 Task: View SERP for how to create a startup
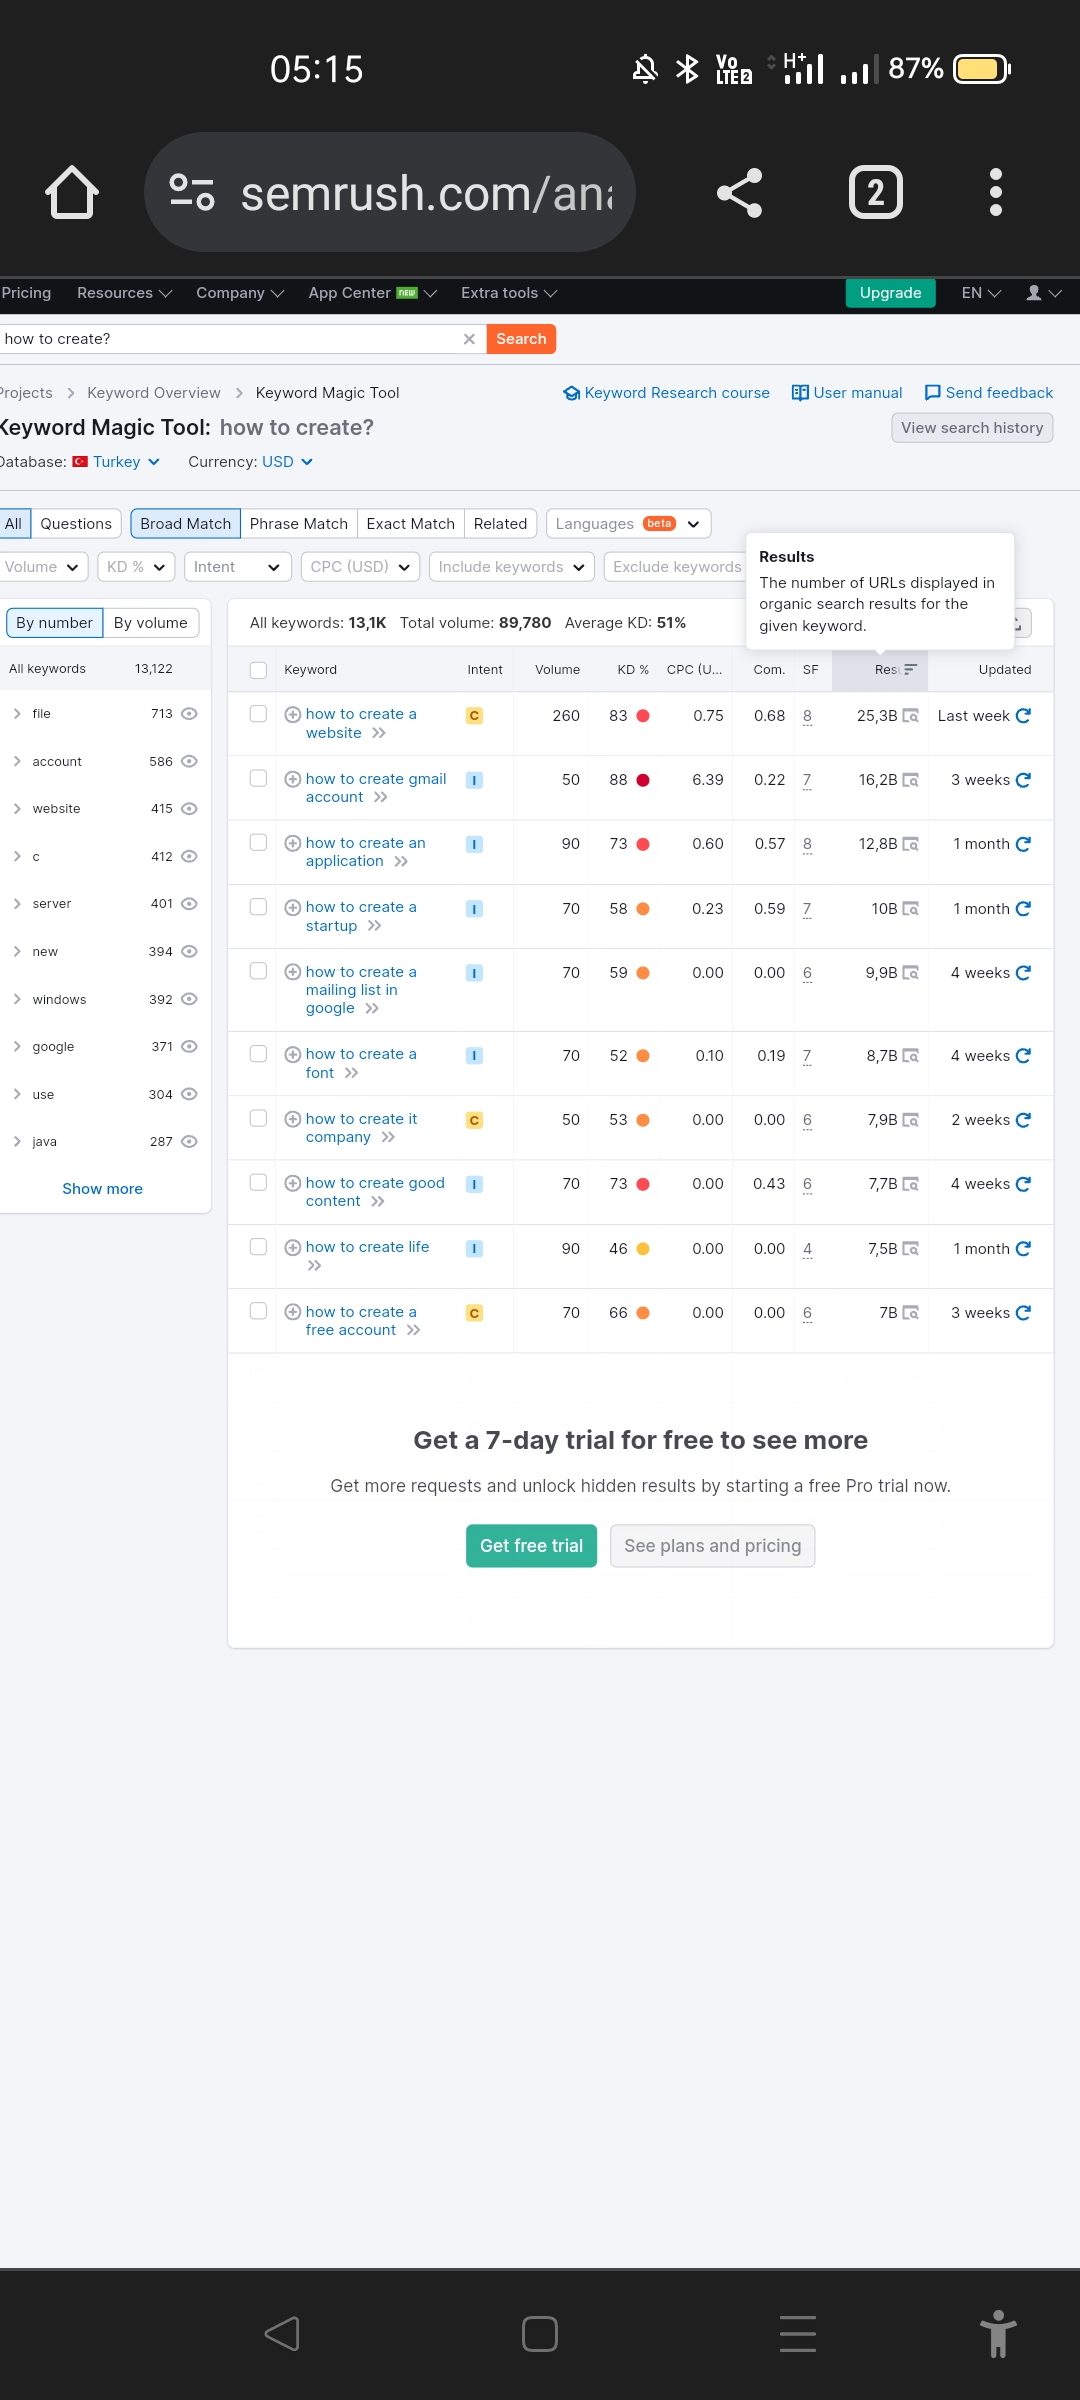tap(911, 909)
